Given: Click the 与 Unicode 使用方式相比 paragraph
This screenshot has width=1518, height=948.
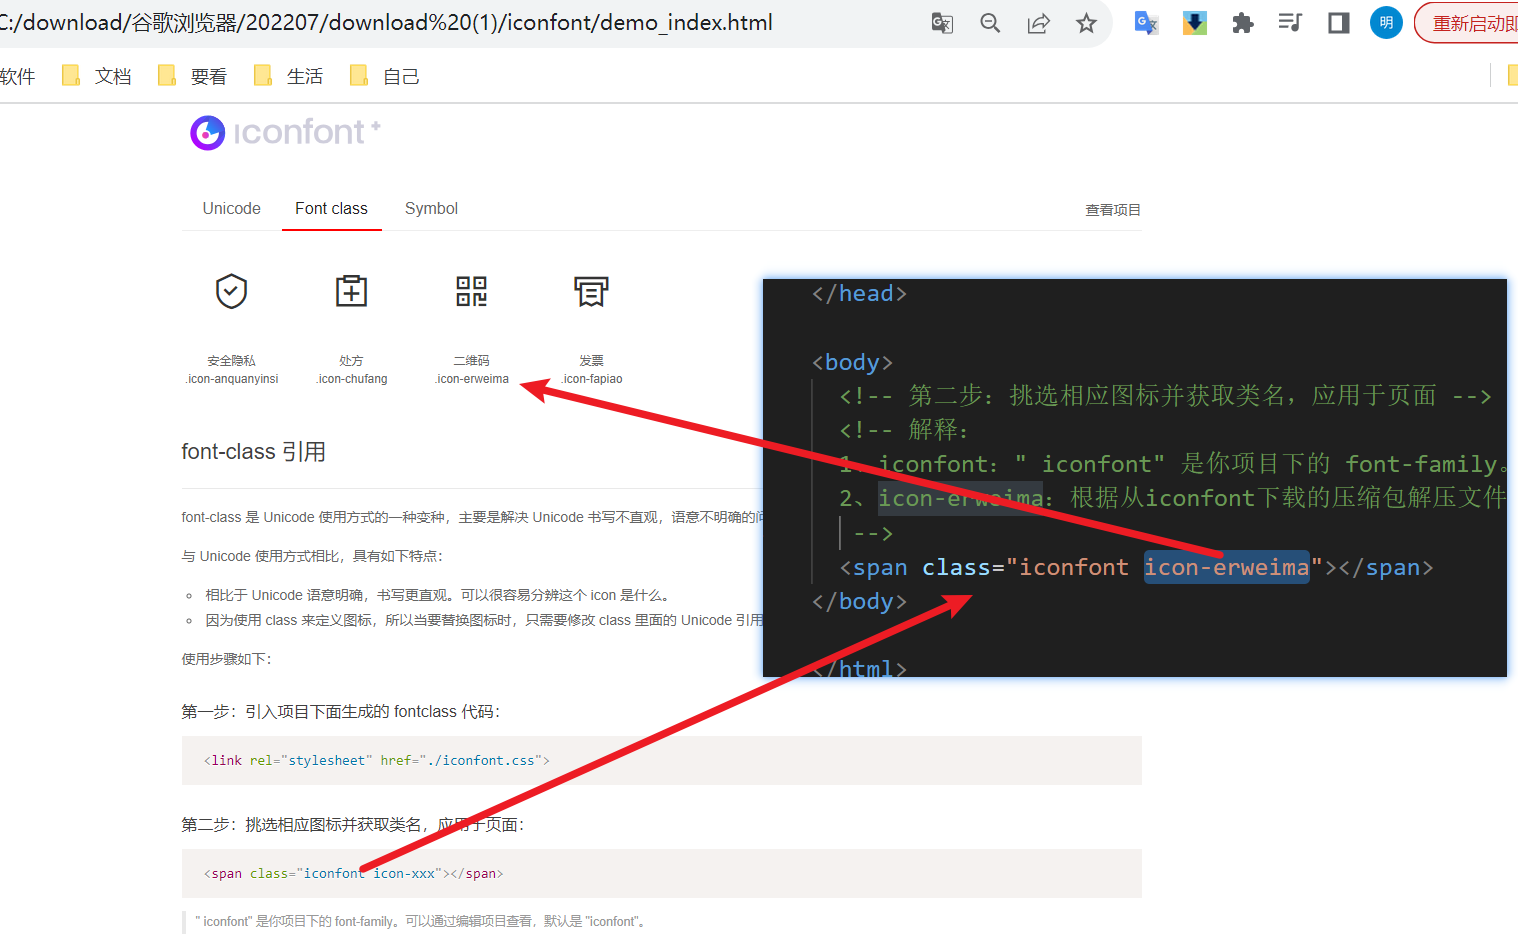Looking at the screenshot, I should [x=312, y=556].
